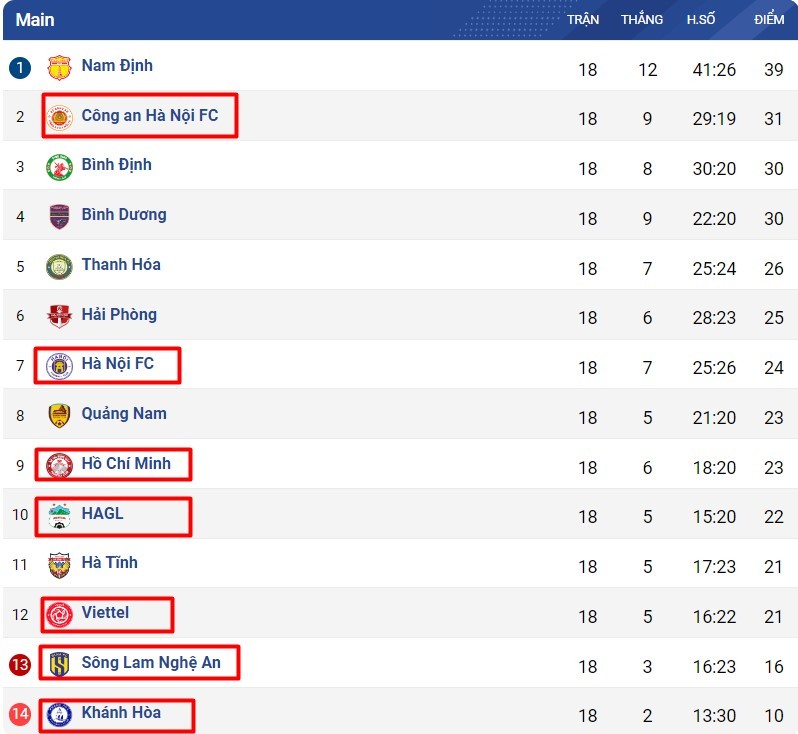The height and width of the screenshot is (734, 798).
Task: Select the Main standings tab
Action: (35, 20)
